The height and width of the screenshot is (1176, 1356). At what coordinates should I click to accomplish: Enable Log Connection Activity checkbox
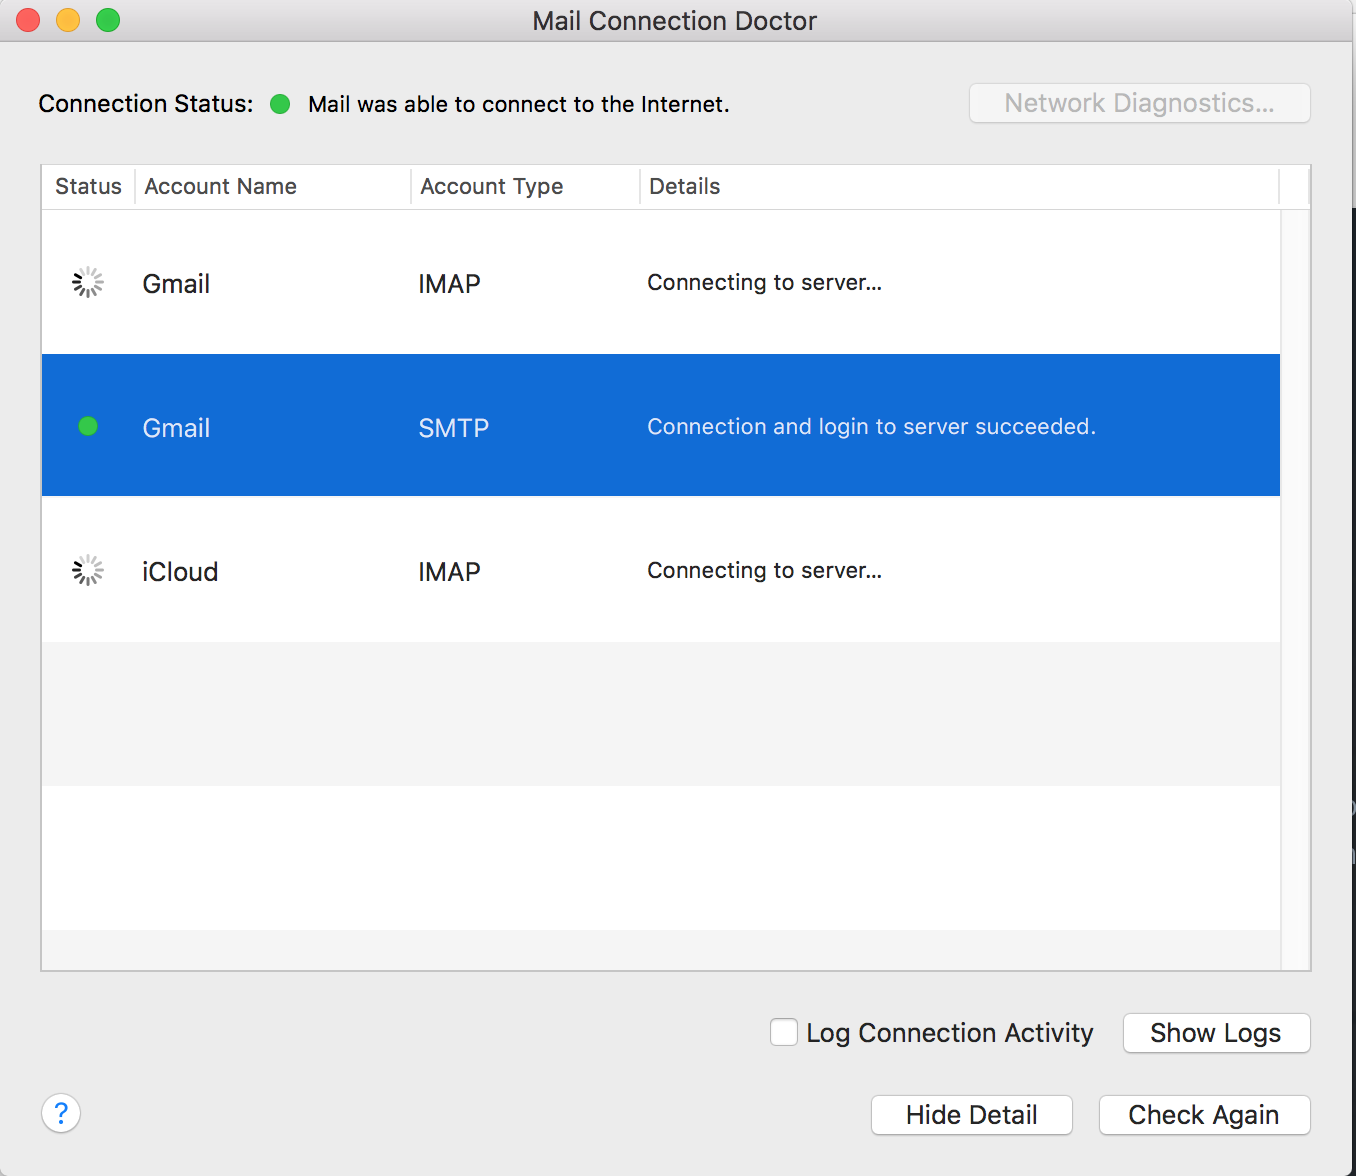[784, 1032]
